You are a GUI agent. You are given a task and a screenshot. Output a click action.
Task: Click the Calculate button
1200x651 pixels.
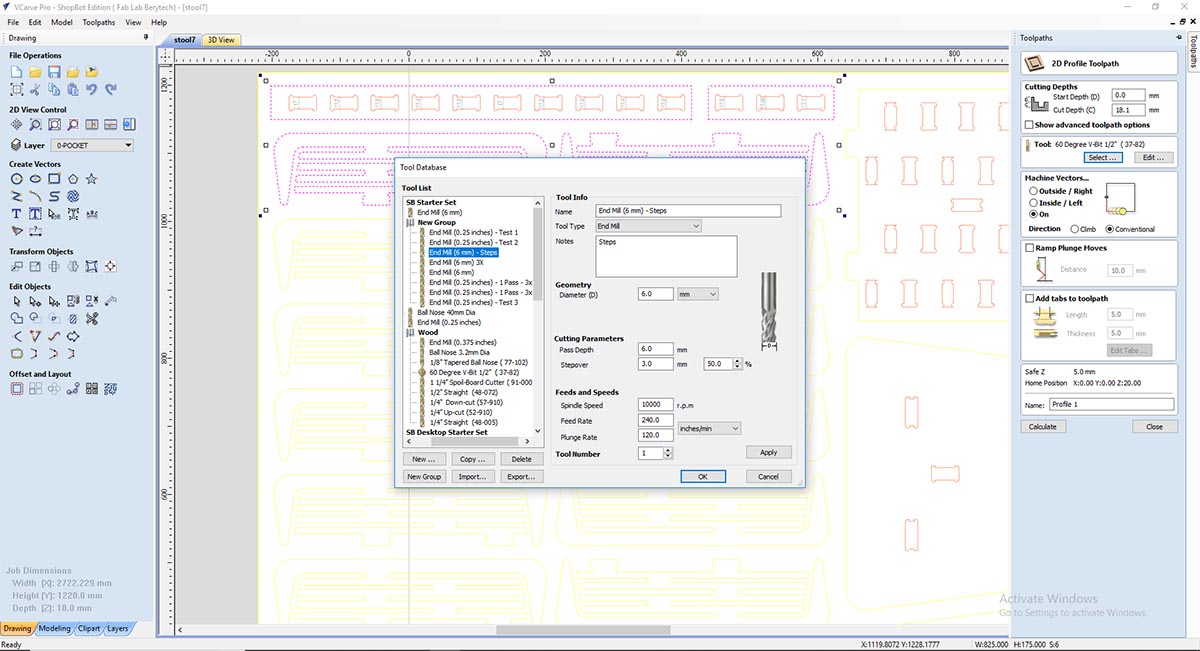click(x=1042, y=426)
